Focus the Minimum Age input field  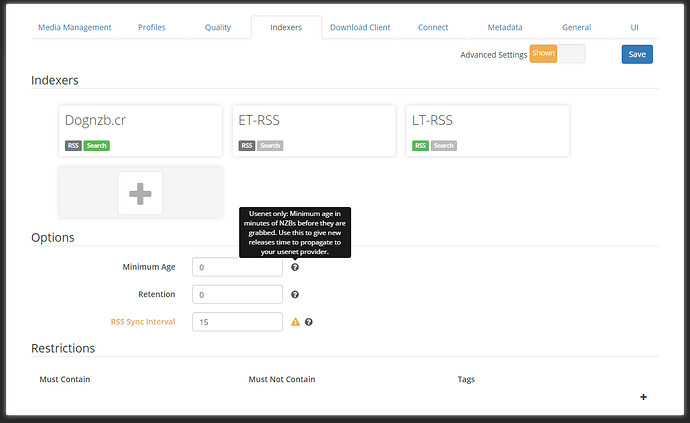[237, 267]
